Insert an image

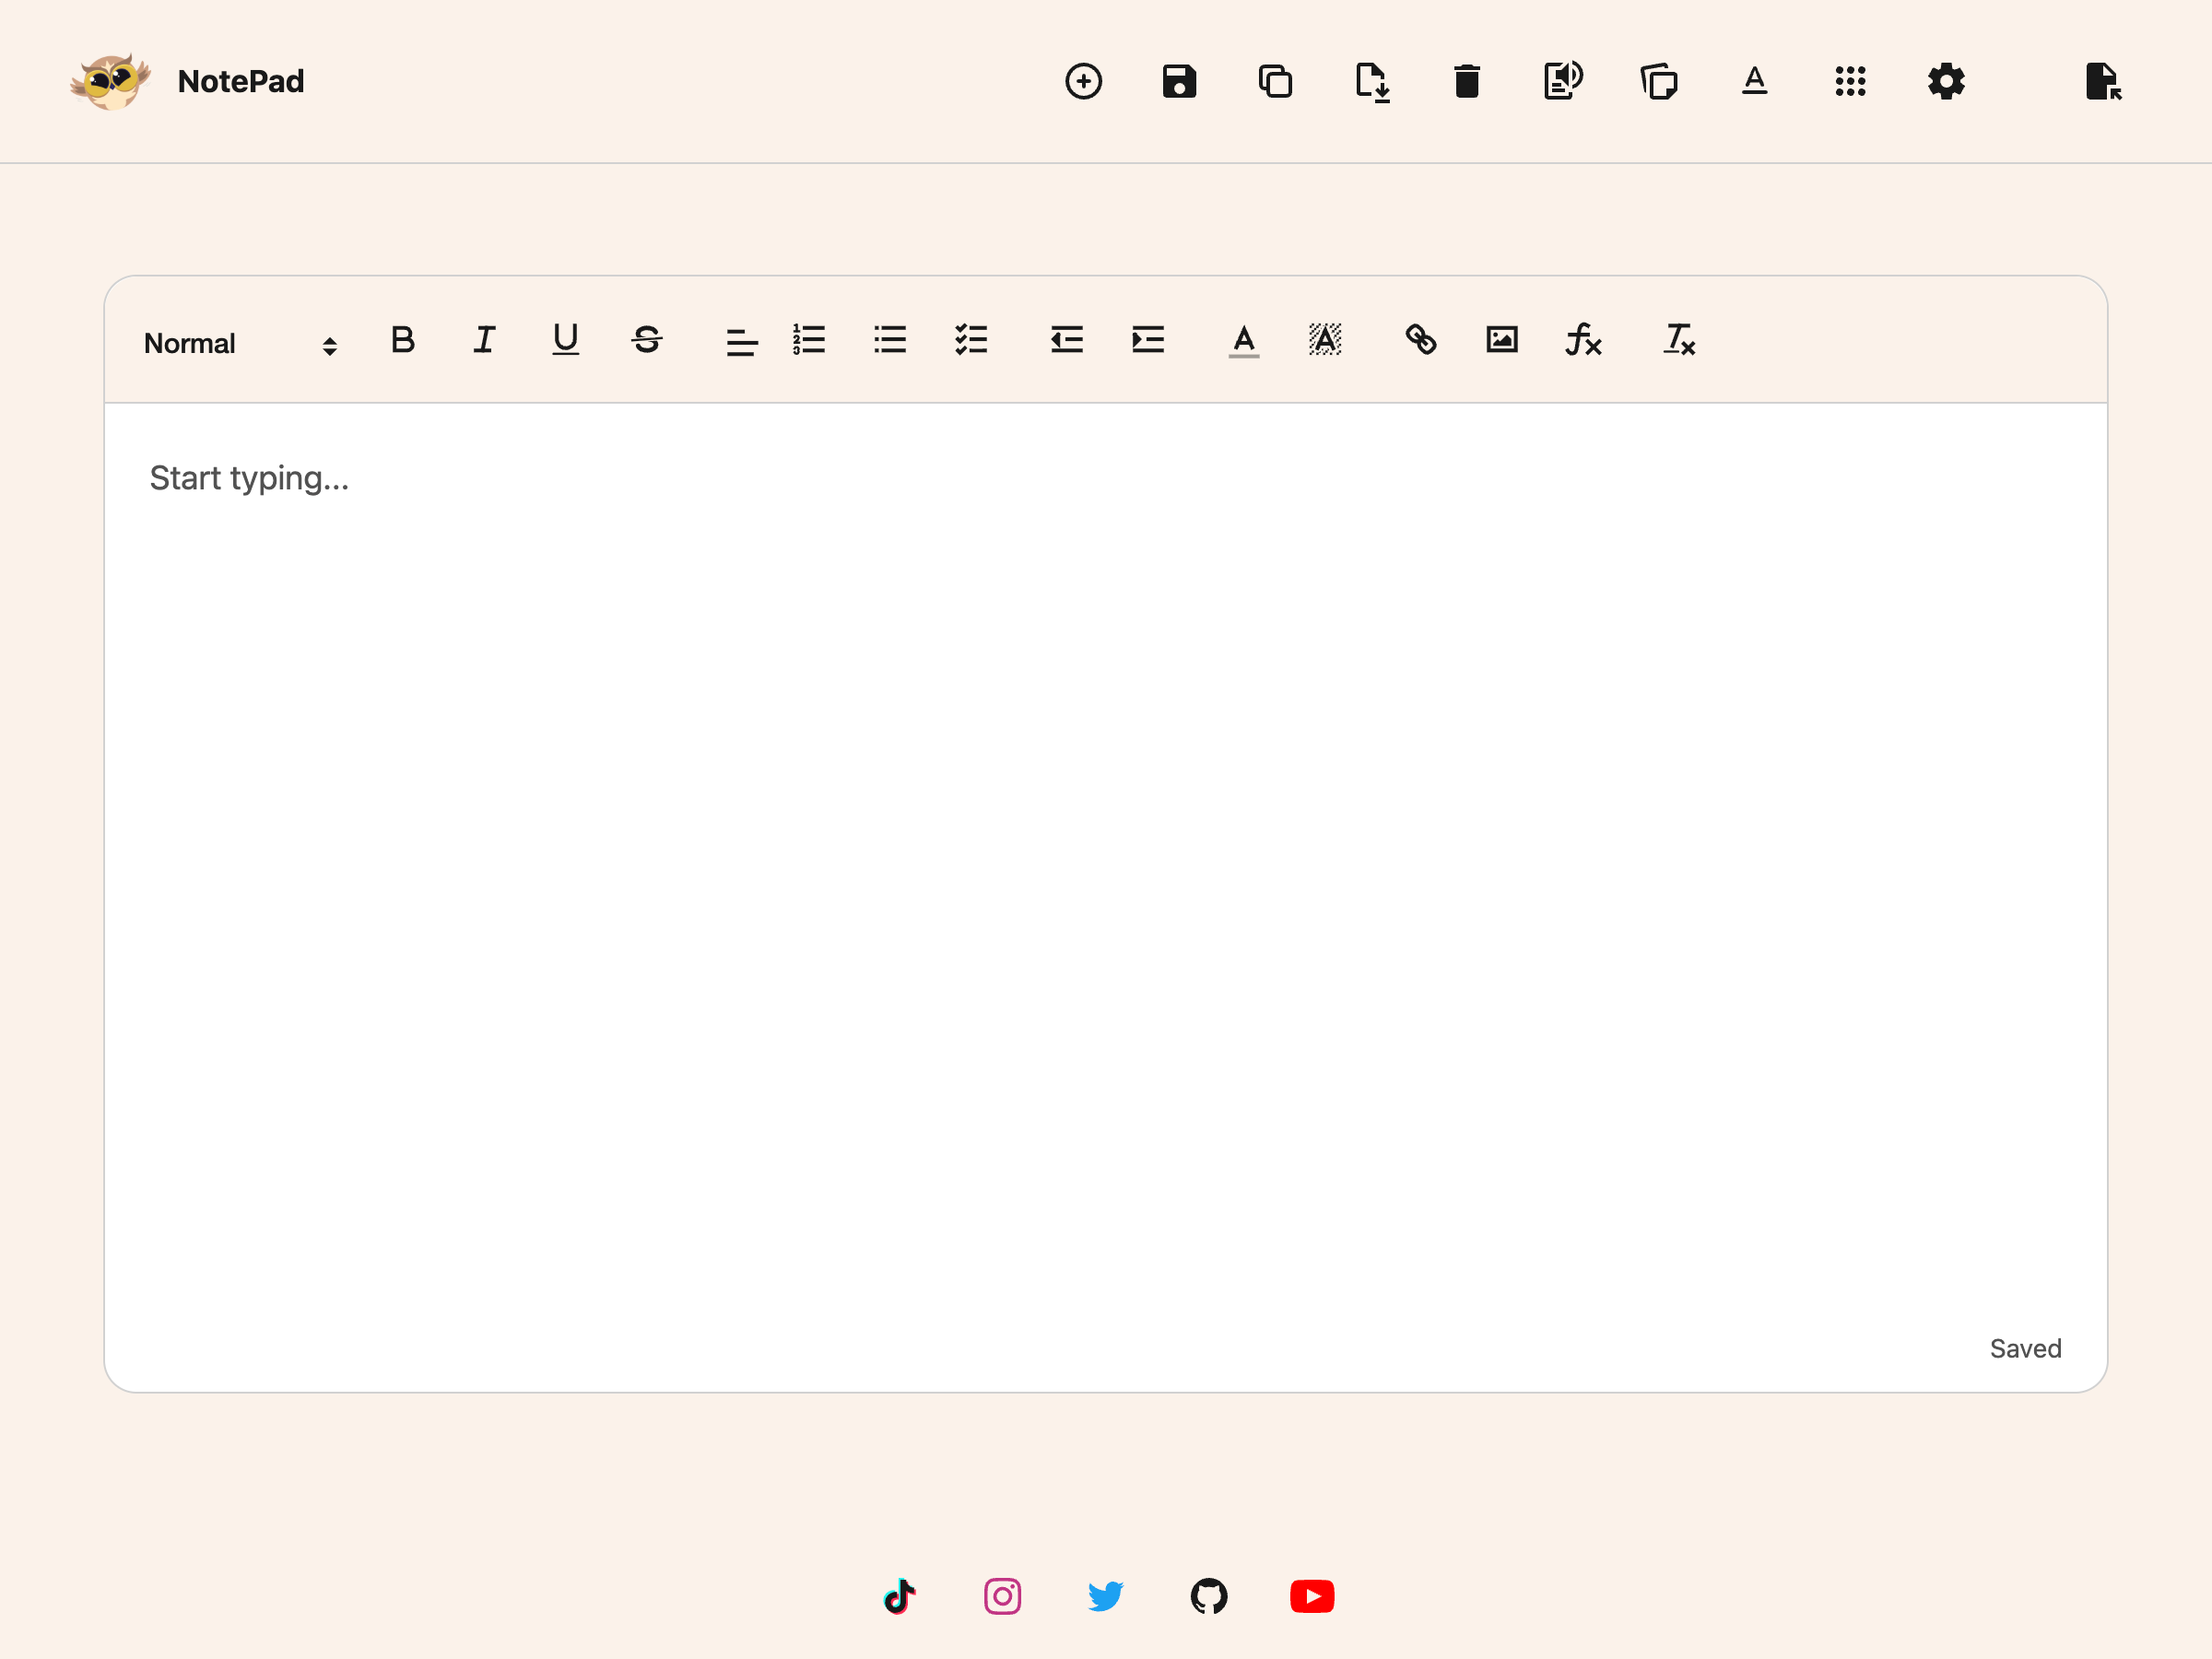pos(1501,340)
